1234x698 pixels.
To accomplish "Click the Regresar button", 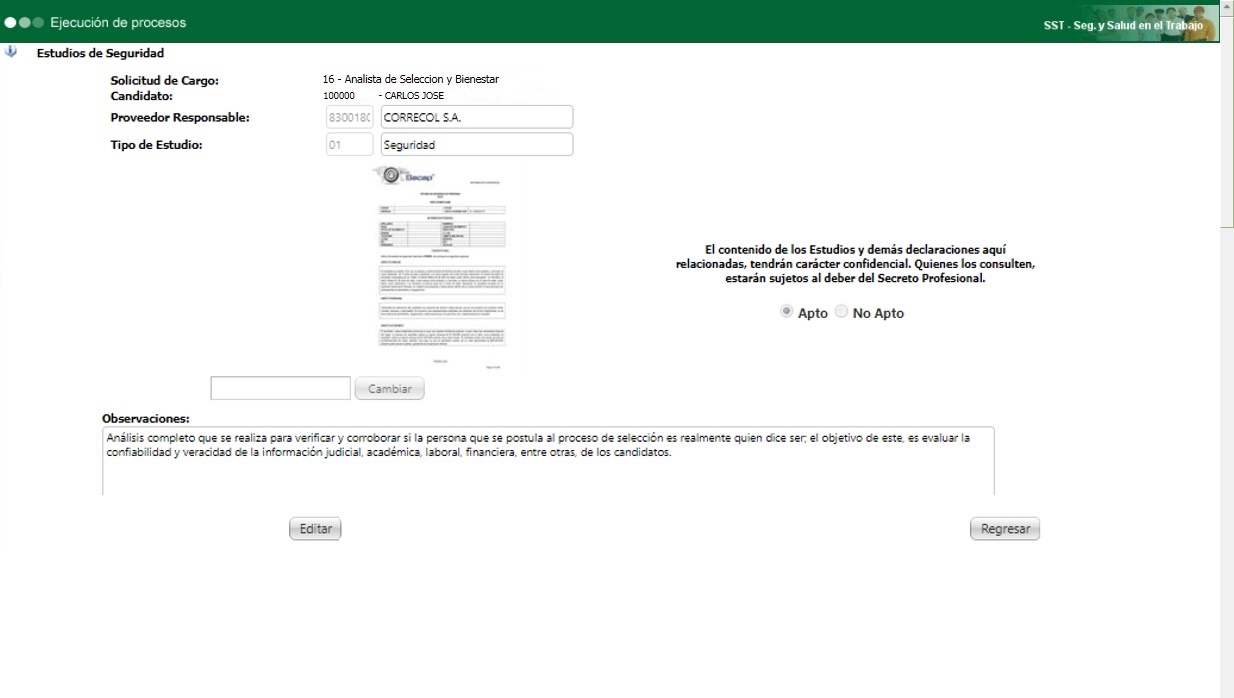I will point(1005,529).
